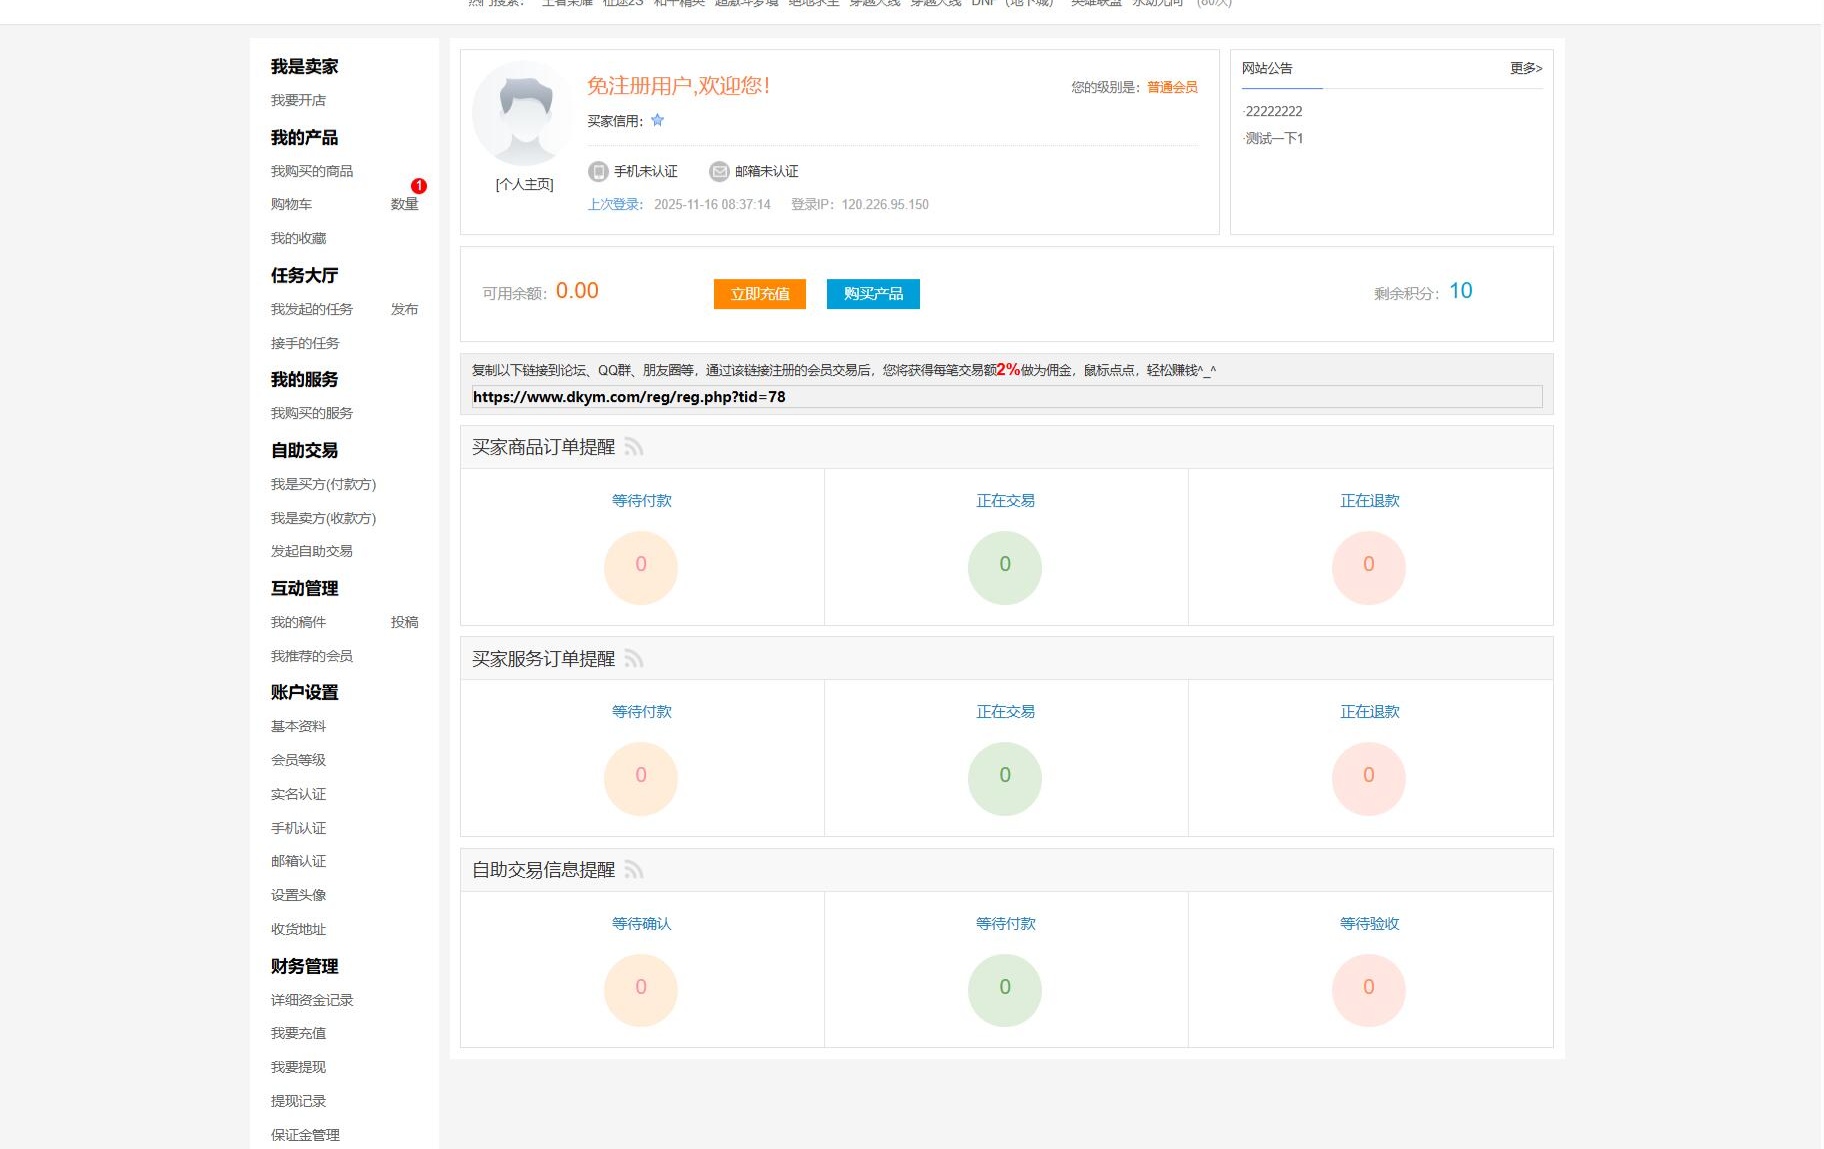The height and width of the screenshot is (1149, 1824).
Task: Select the referral link input field
Action: 1006,397
